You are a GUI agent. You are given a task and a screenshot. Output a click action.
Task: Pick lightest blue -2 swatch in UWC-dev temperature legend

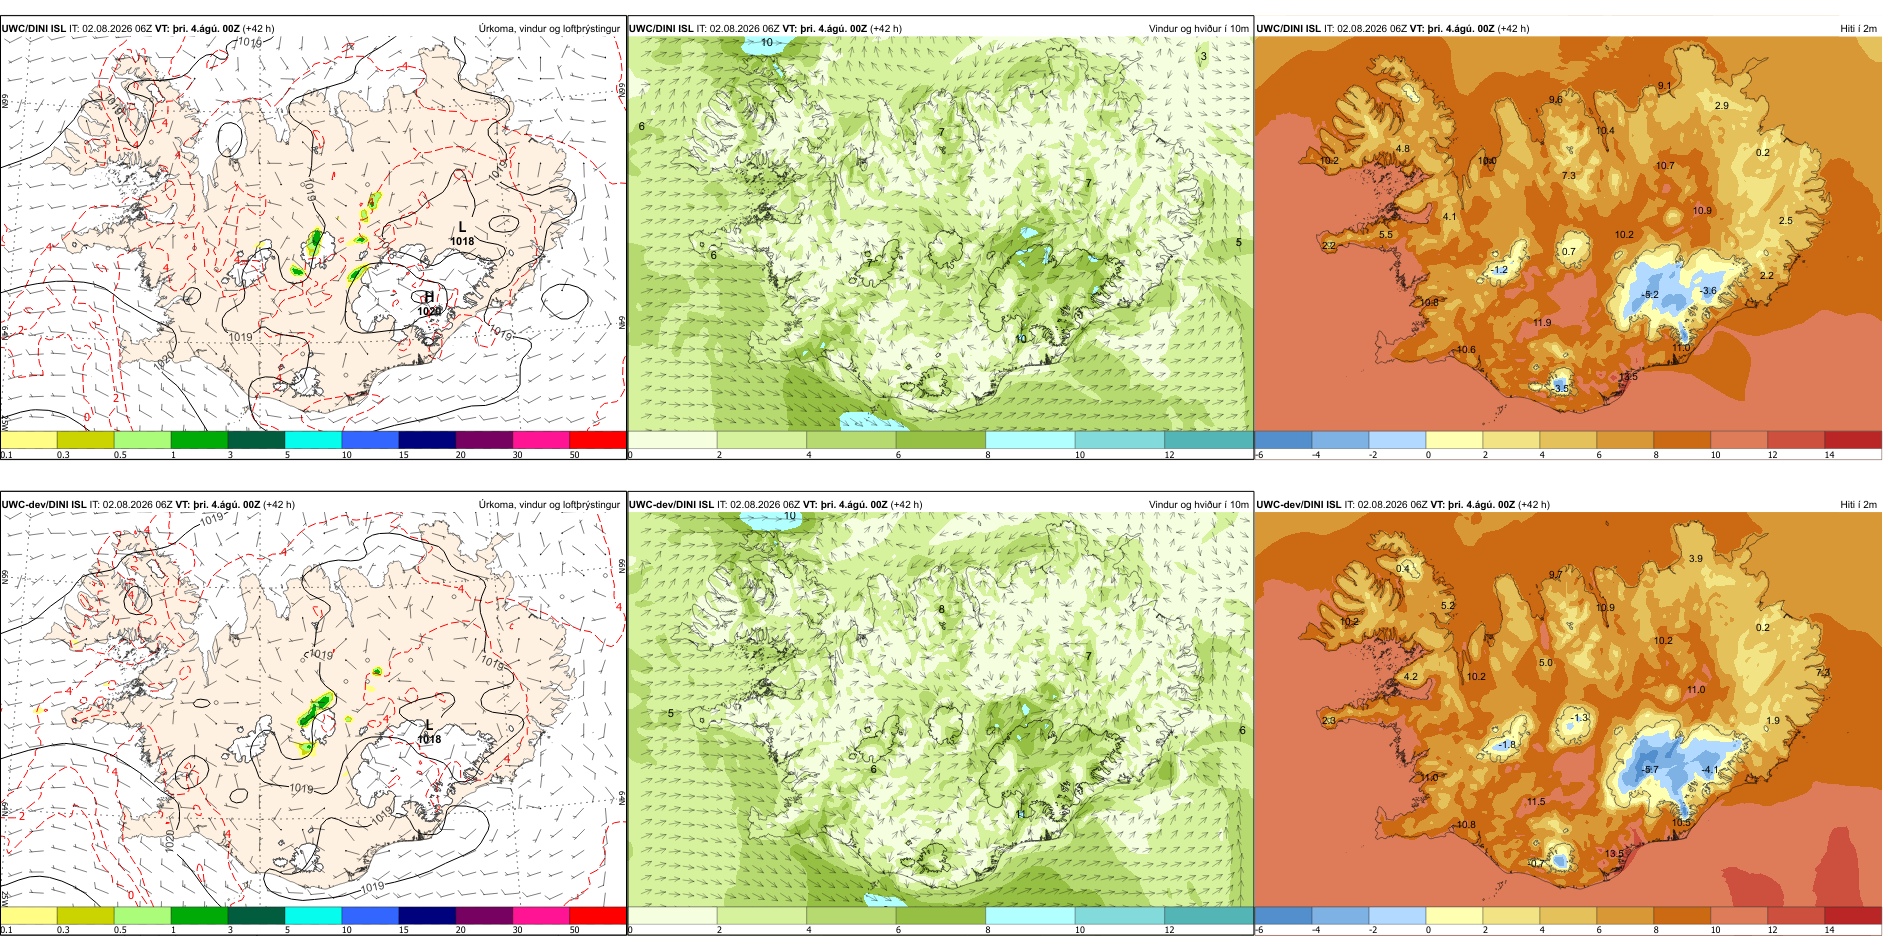pos(1397,915)
